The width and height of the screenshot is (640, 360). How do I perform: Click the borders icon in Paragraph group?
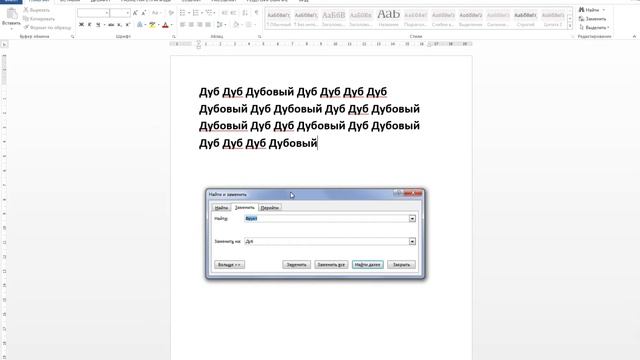click(249, 25)
